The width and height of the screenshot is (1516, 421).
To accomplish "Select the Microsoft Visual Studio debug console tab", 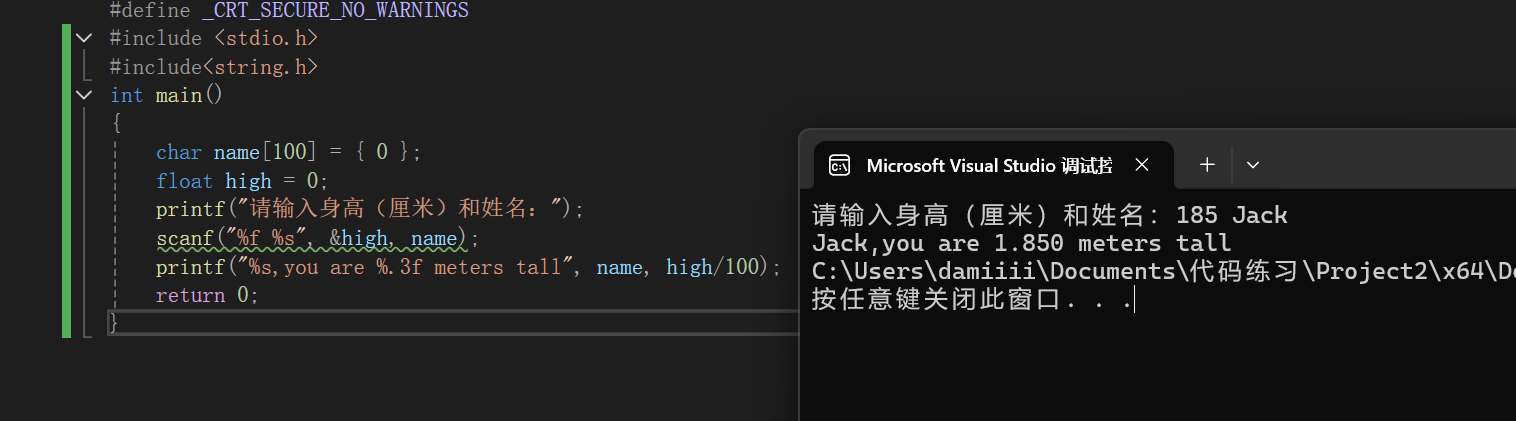I will click(990, 165).
